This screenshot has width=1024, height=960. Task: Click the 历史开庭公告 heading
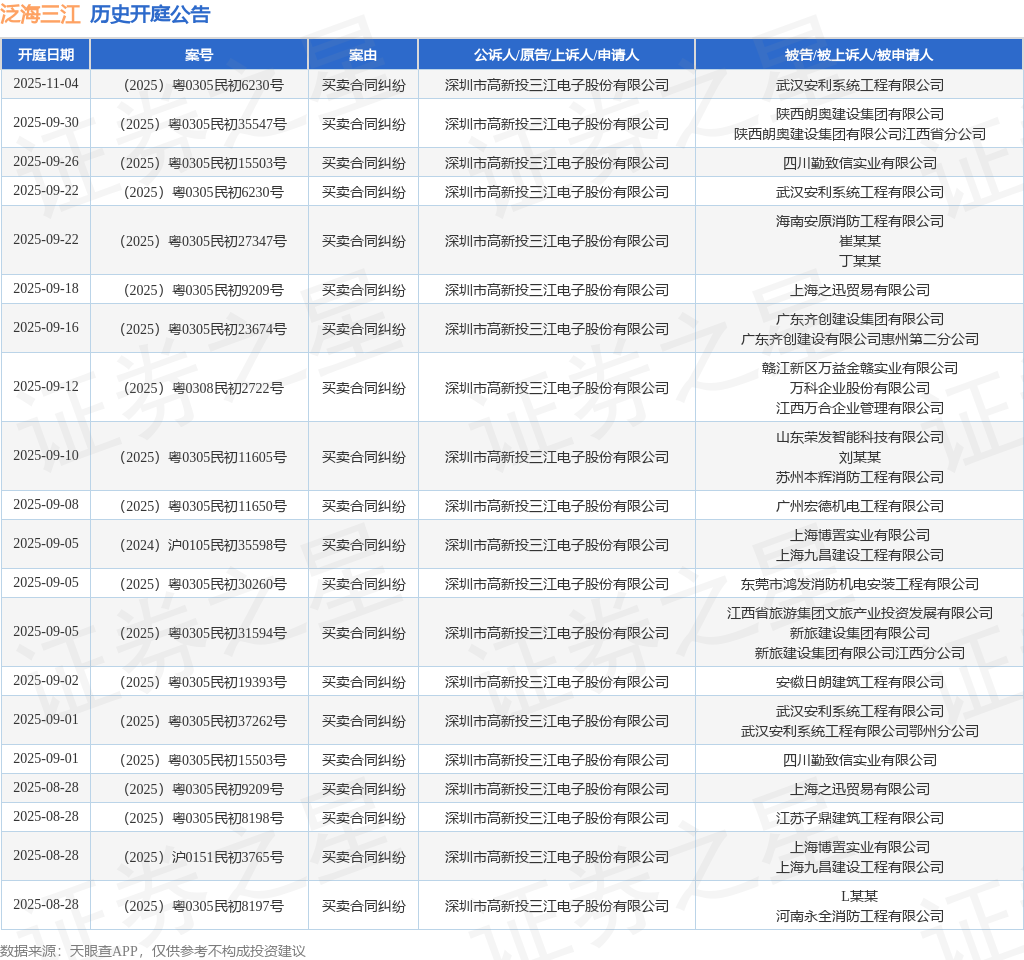coord(150,14)
